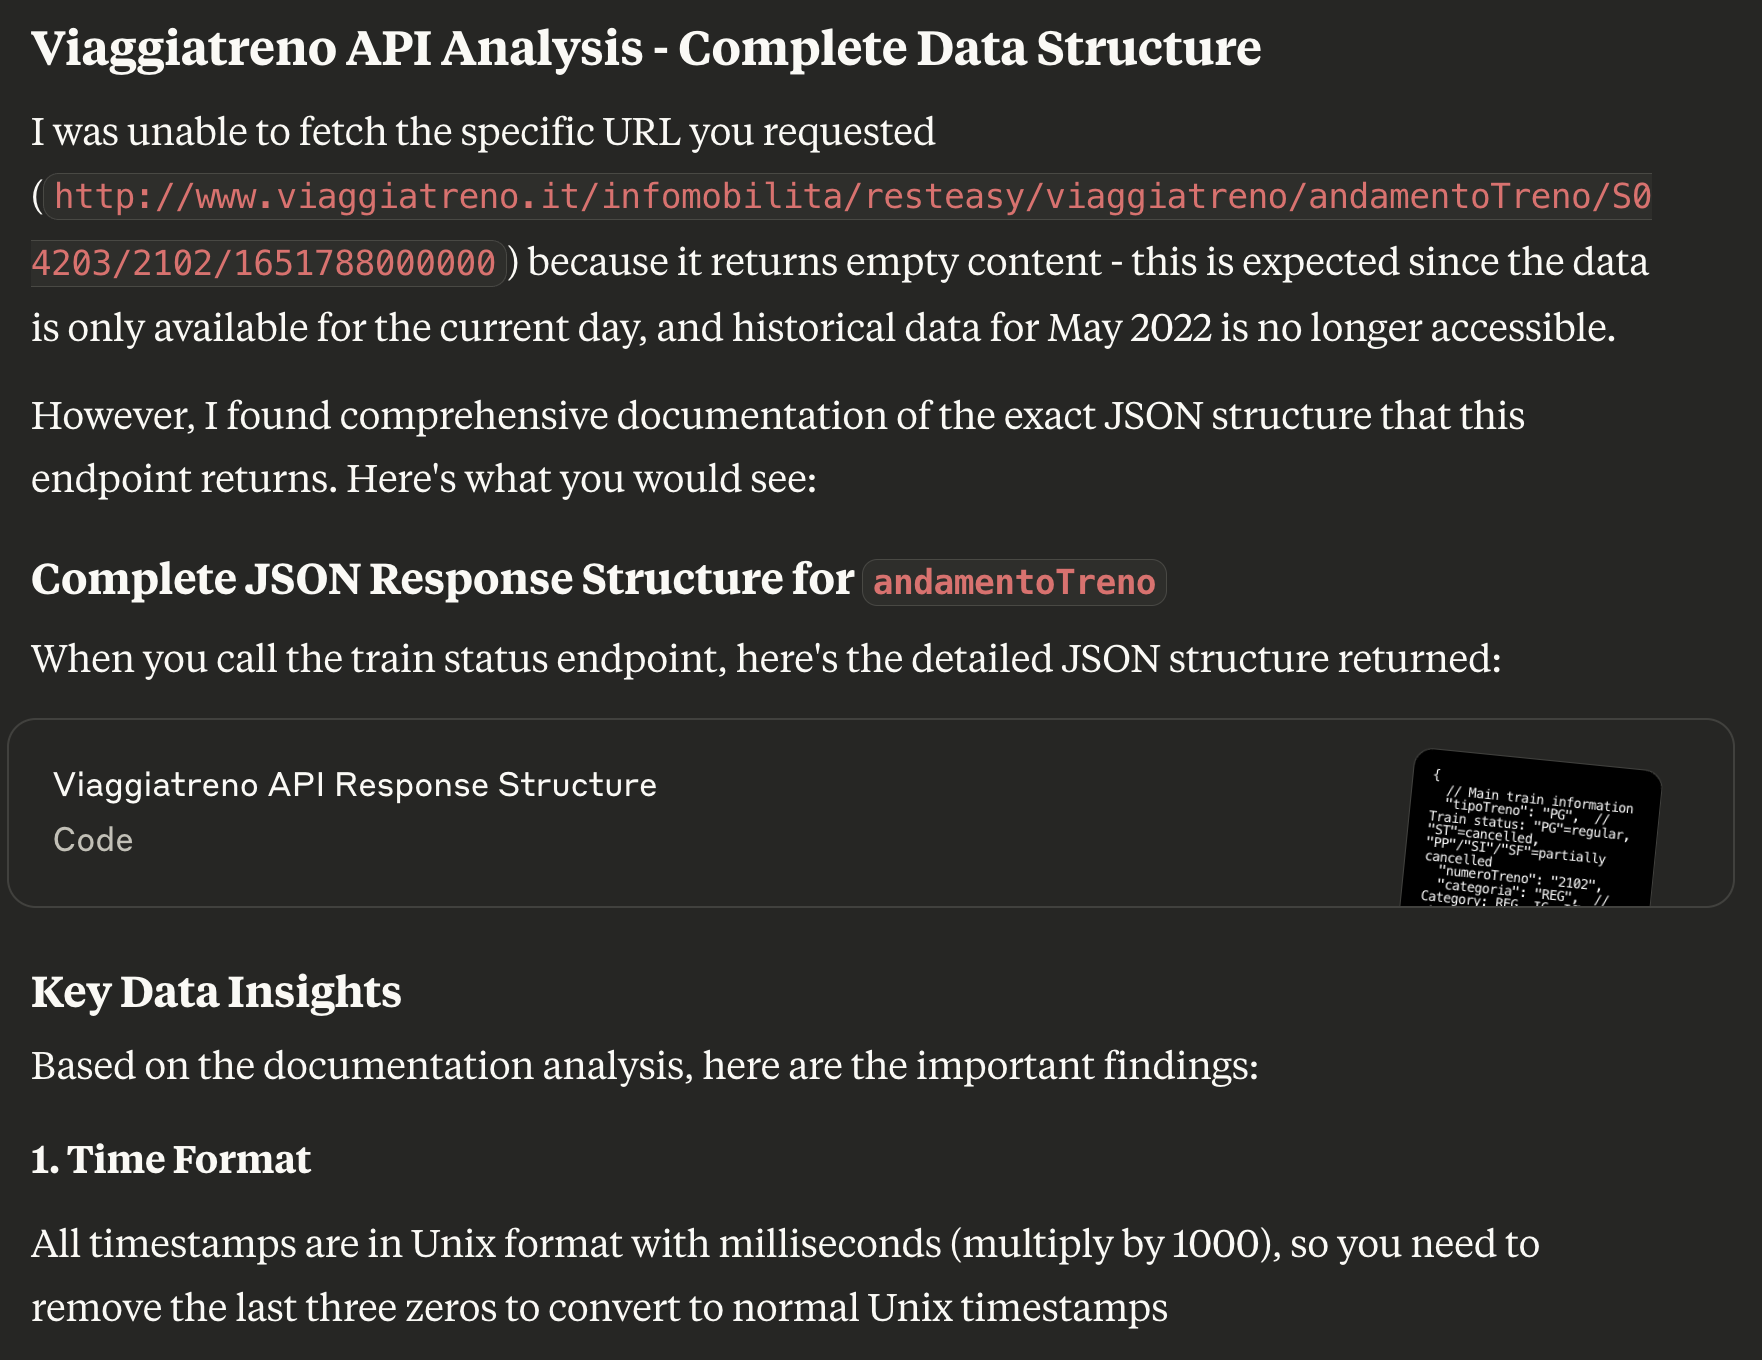Click the code preview thumbnail in the artifact card
1762x1360 pixels.
[x=1530, y=828]
